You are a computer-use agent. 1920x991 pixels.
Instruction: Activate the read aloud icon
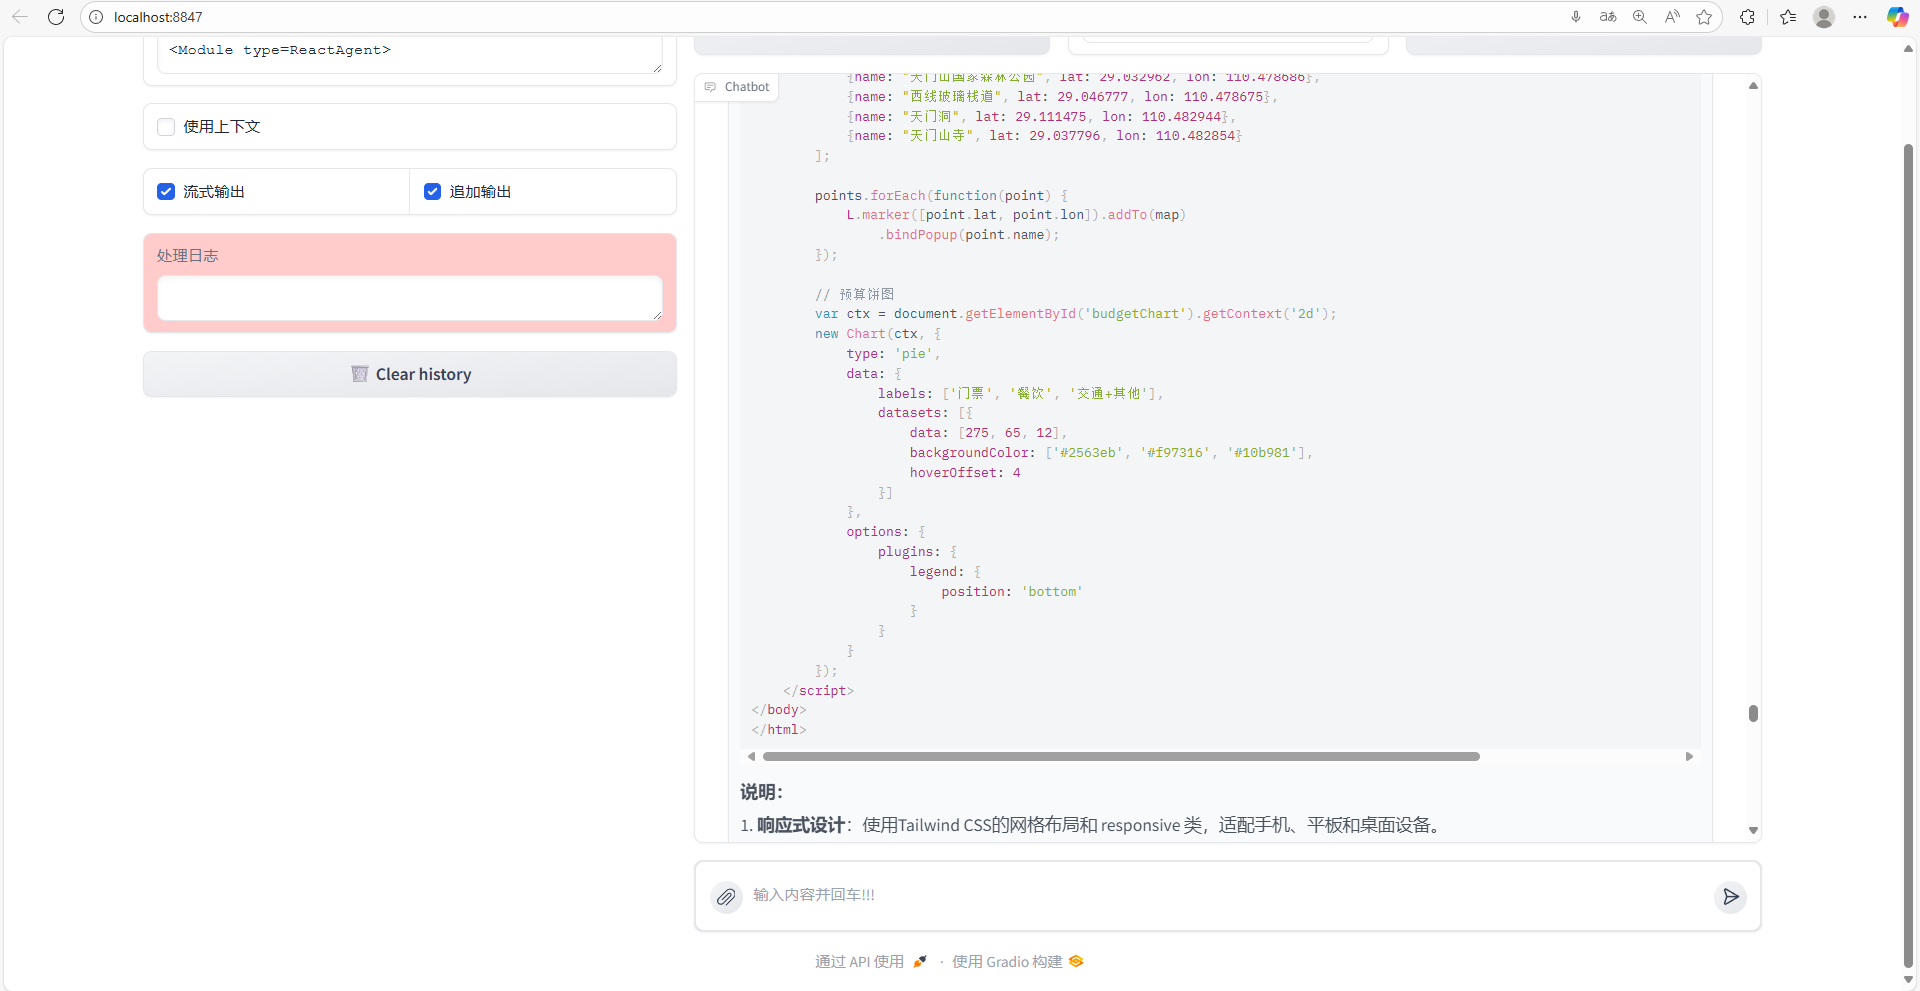1672,17
